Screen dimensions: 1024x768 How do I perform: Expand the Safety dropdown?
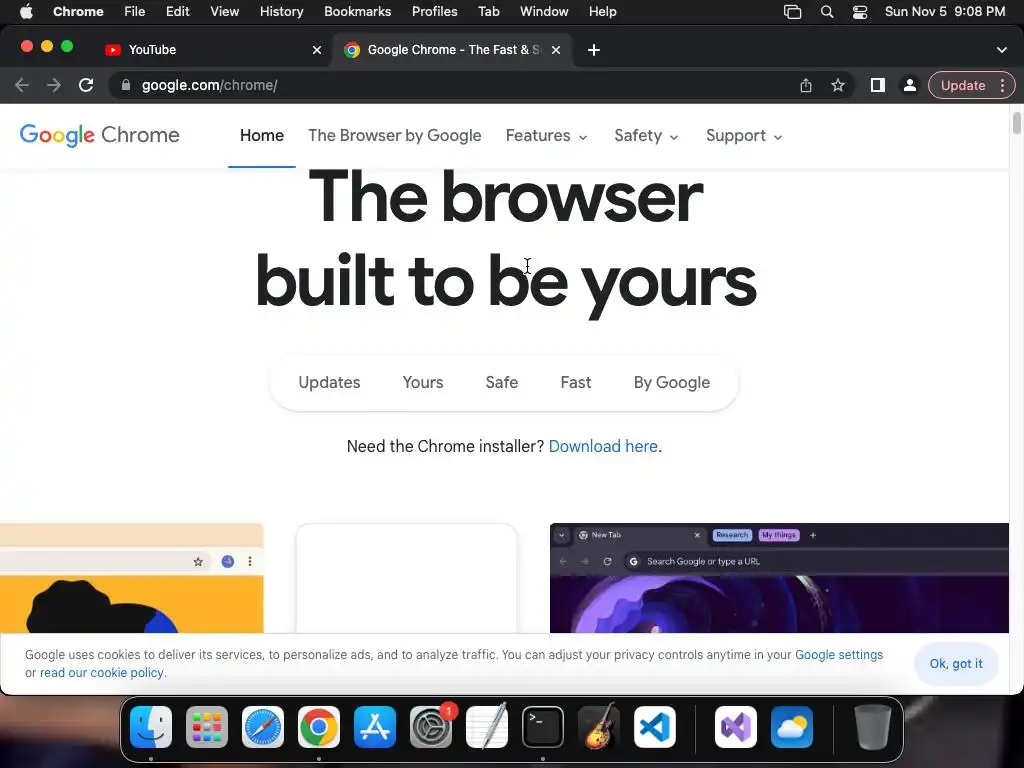(x=647, y=136)
